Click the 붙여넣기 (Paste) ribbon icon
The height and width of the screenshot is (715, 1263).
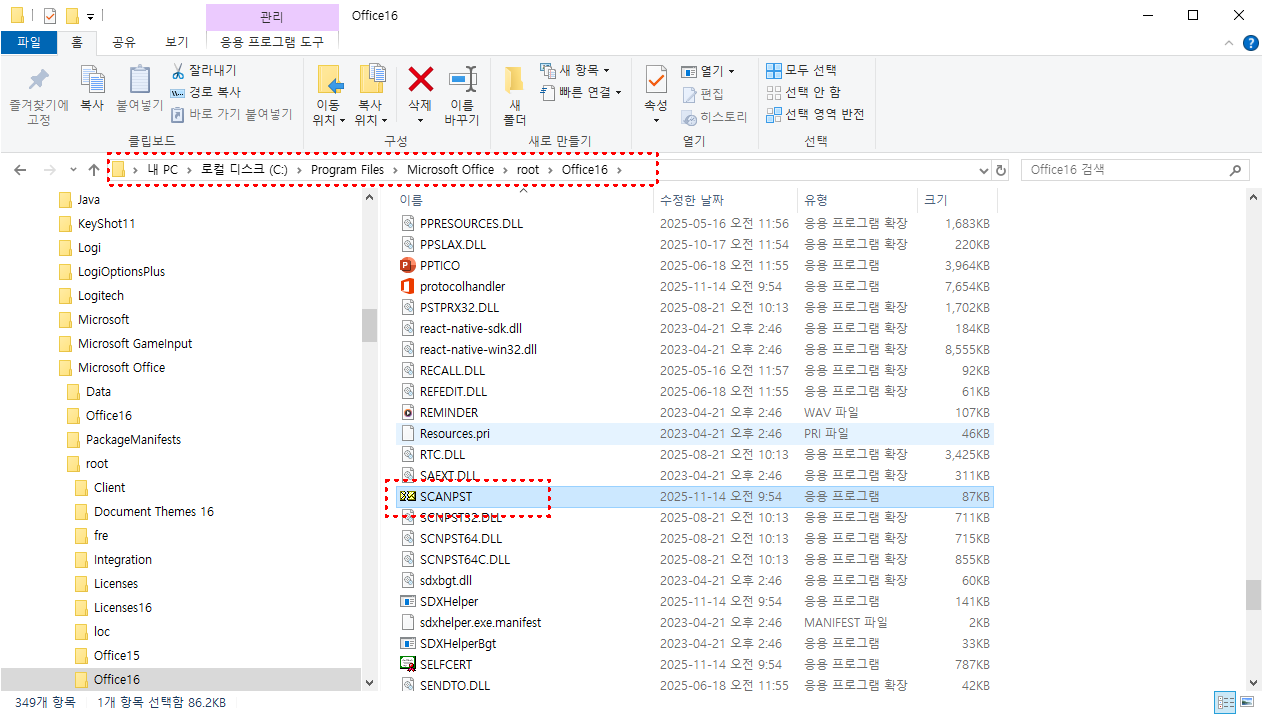(140, 80)
